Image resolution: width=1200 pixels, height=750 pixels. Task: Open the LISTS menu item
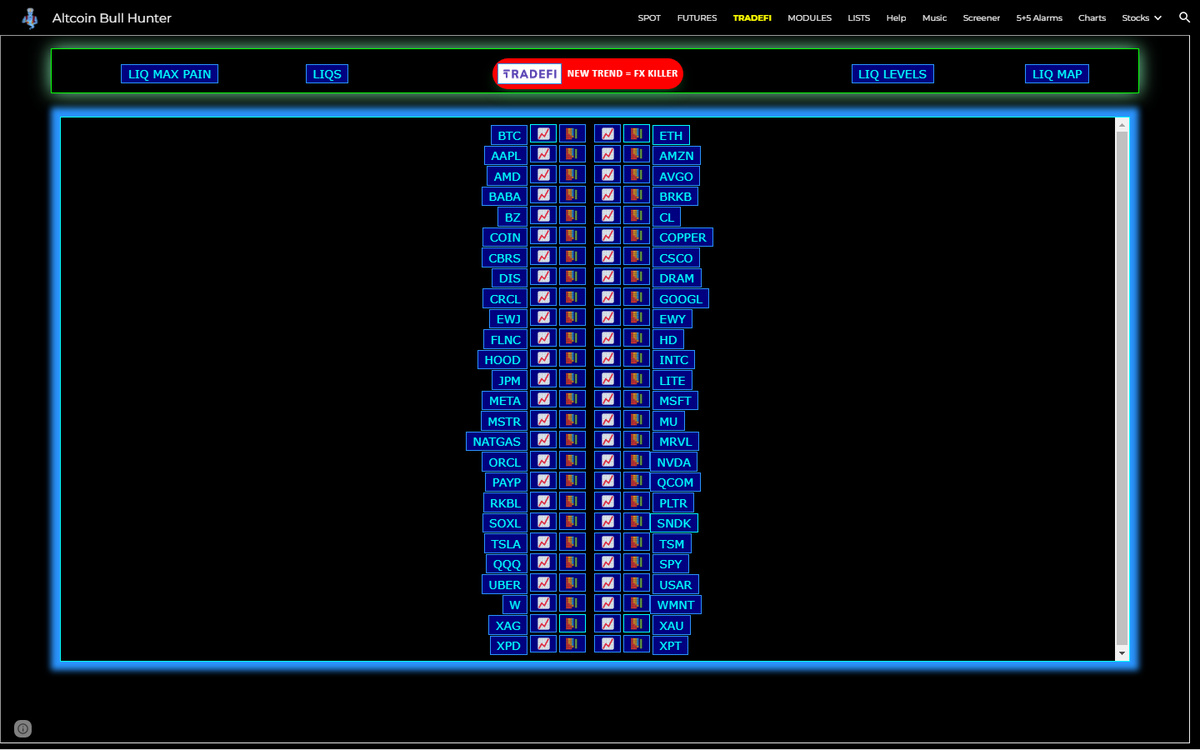[859, 18]
